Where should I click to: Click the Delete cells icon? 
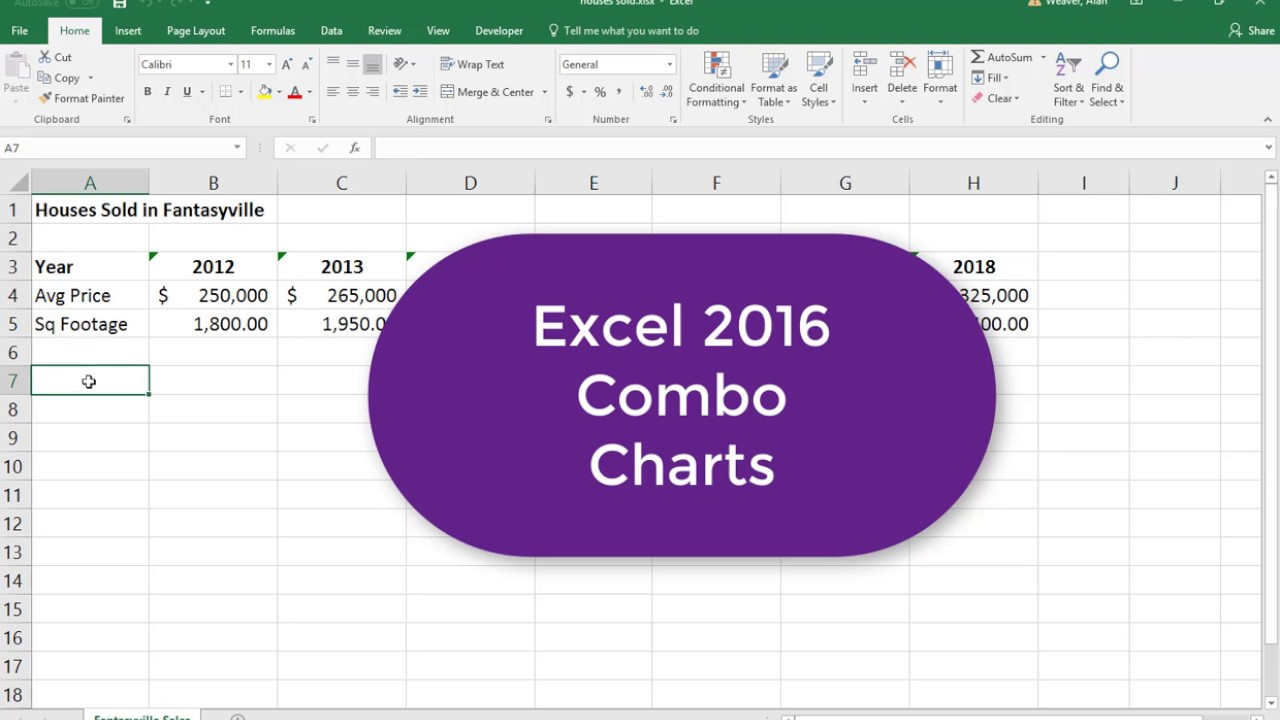[902, 65]
